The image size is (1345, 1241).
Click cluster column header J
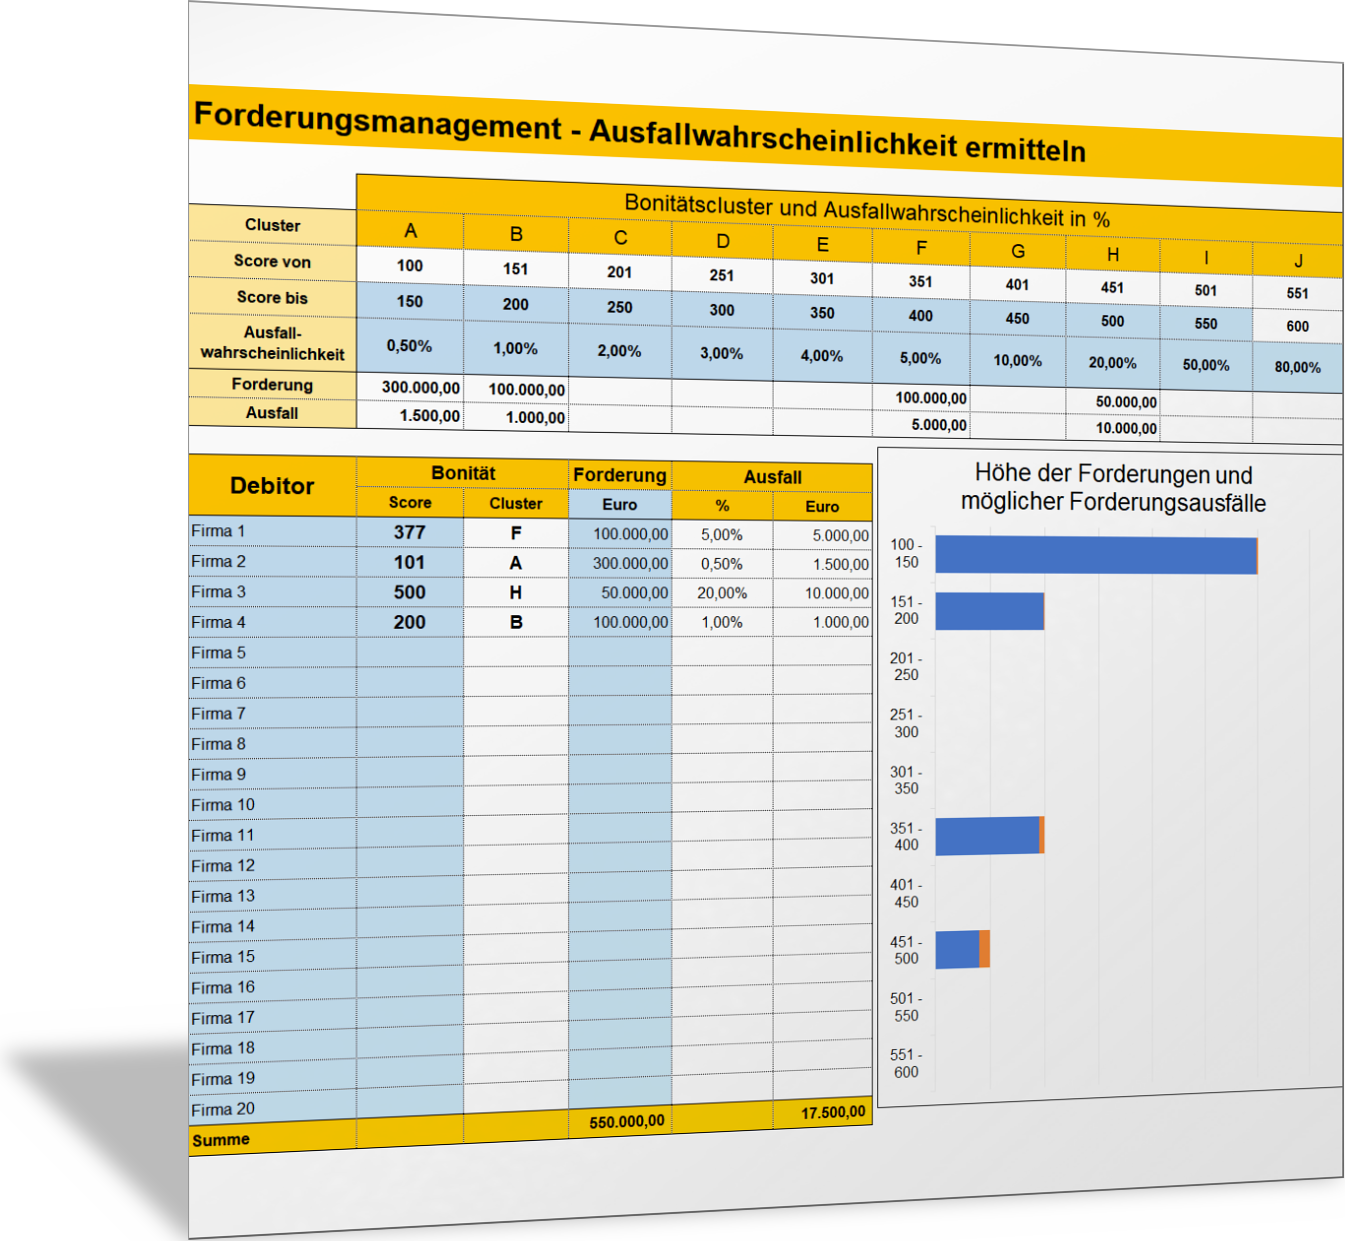click(1298, 260)
